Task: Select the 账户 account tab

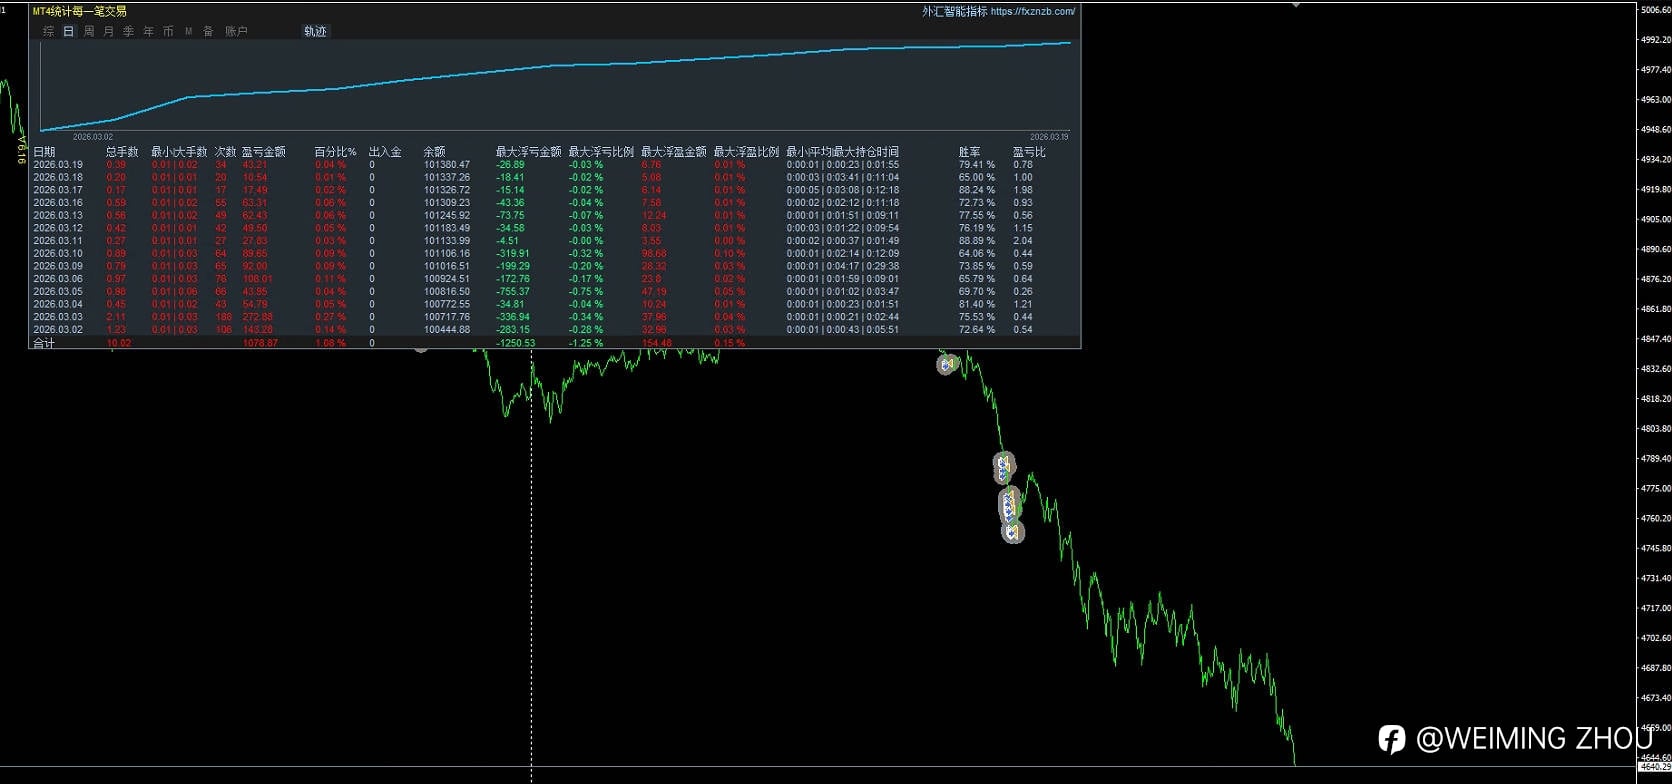Action: point(236,32)
